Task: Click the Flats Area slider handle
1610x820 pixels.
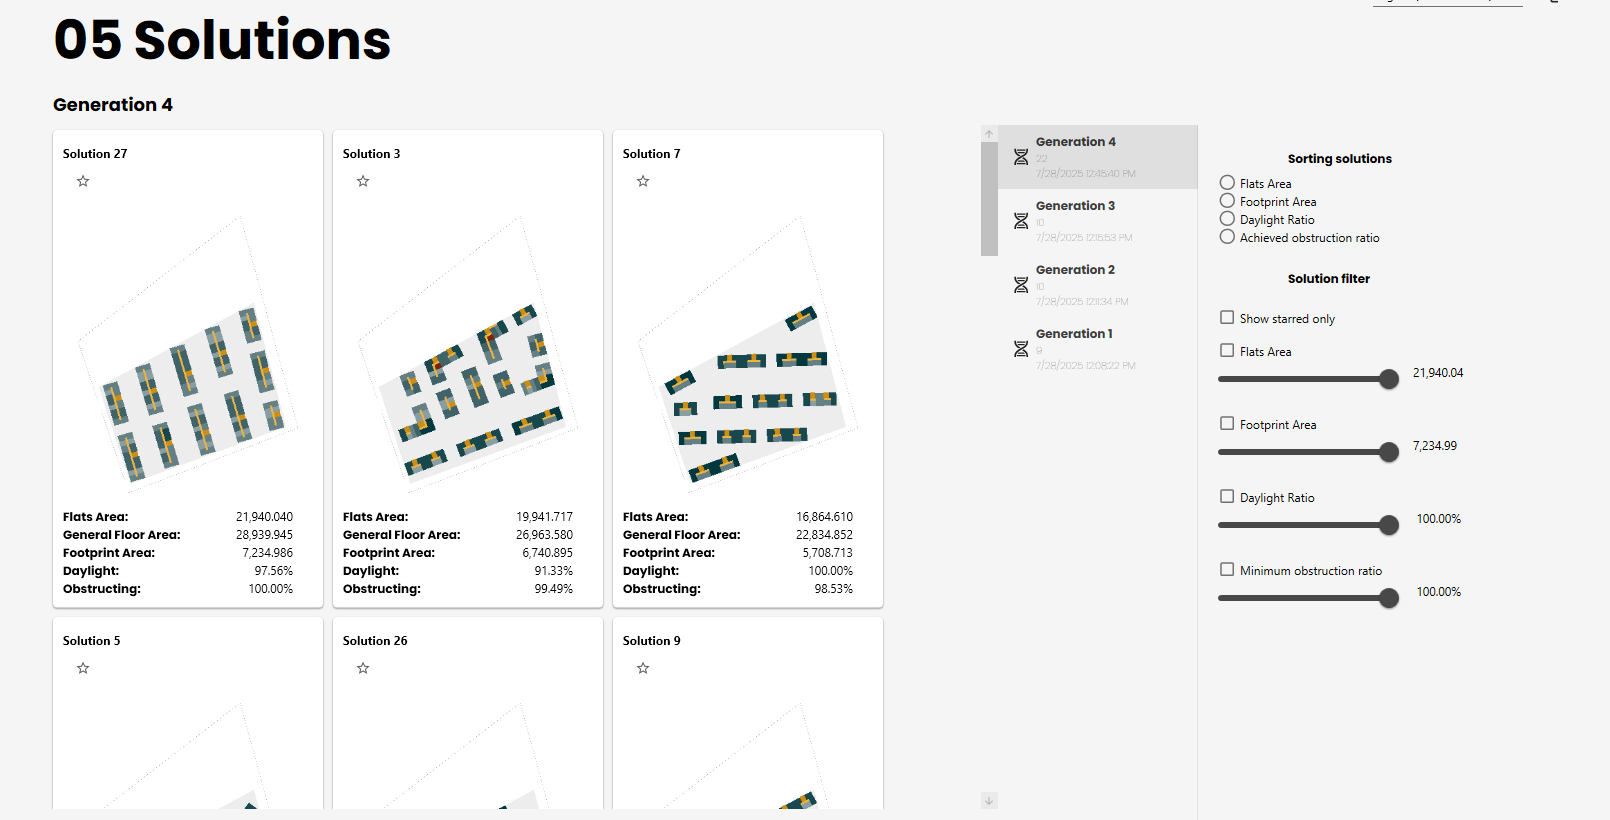Action: (1389, 379)
